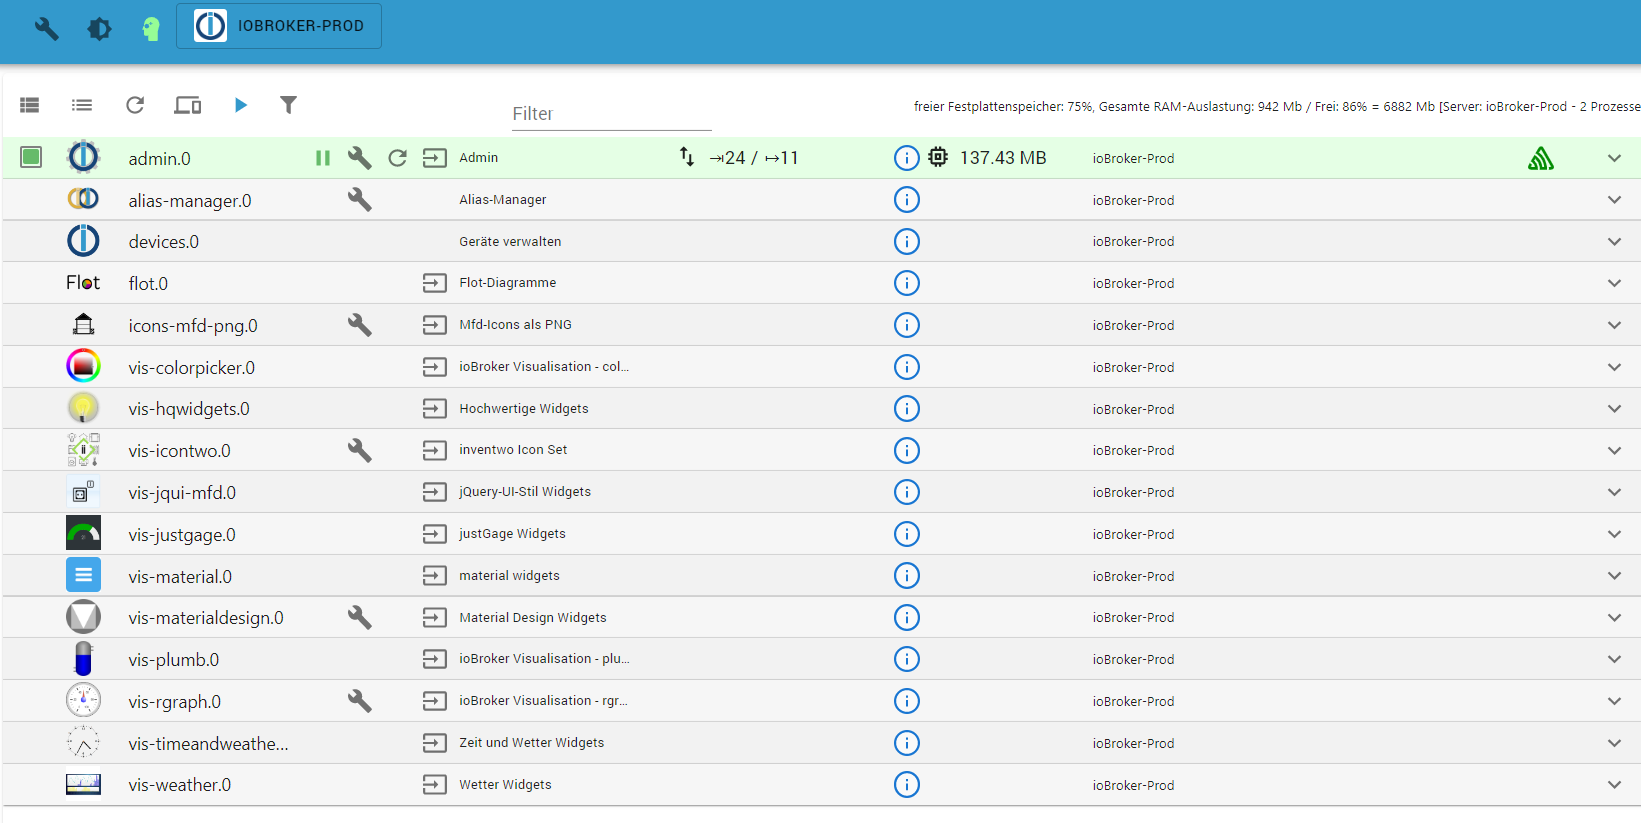
Task: Click the vis-hqwidgets.0 lightbulb icon
Action: click(83, 408)
